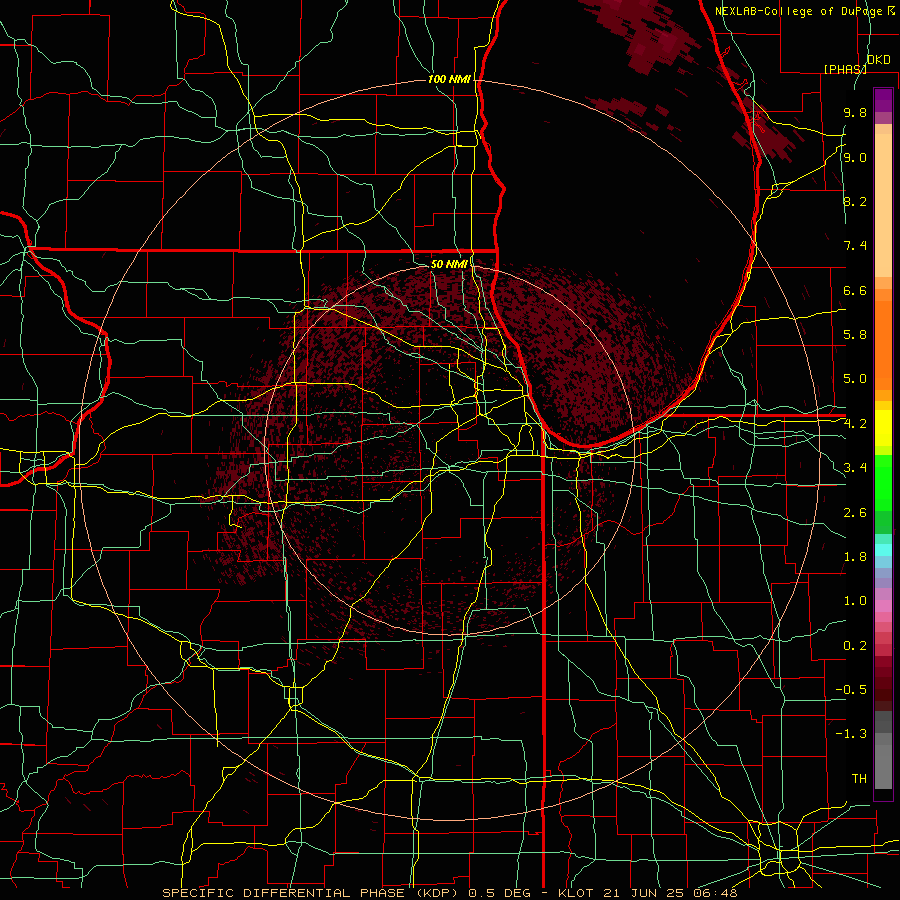Click the "50 NMI" range ring label
900x900 pixels.
[x=449, y=264]
